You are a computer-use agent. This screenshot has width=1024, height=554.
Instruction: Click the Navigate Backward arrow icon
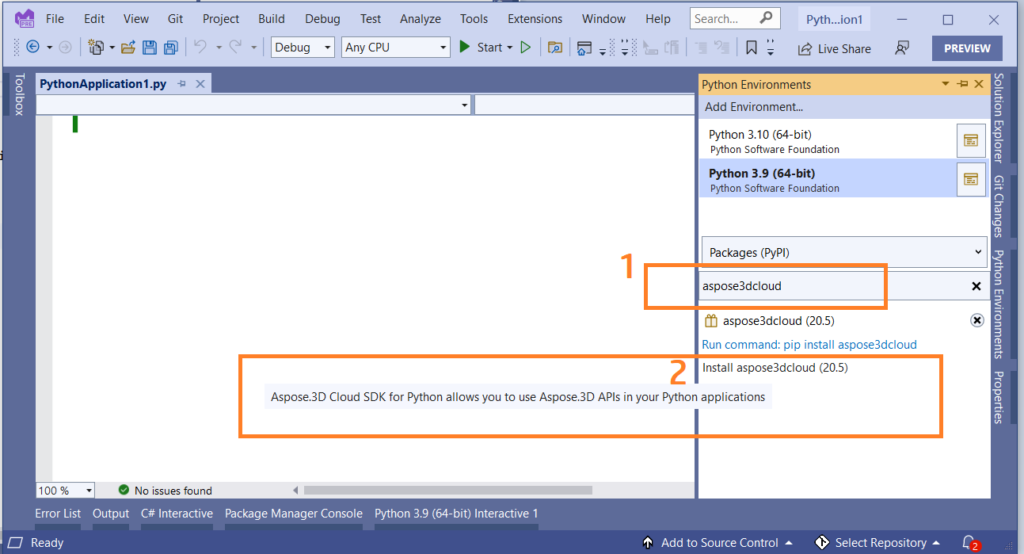pyautogui.click(x=33, y=47)
